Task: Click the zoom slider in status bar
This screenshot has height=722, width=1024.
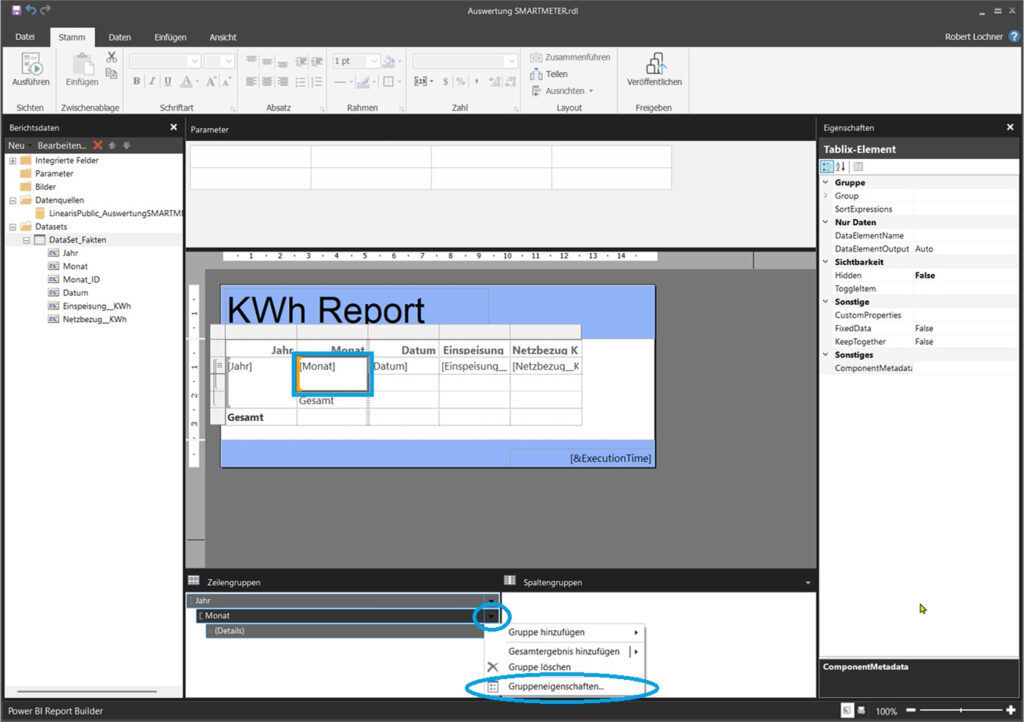Action: pos(960,711)
